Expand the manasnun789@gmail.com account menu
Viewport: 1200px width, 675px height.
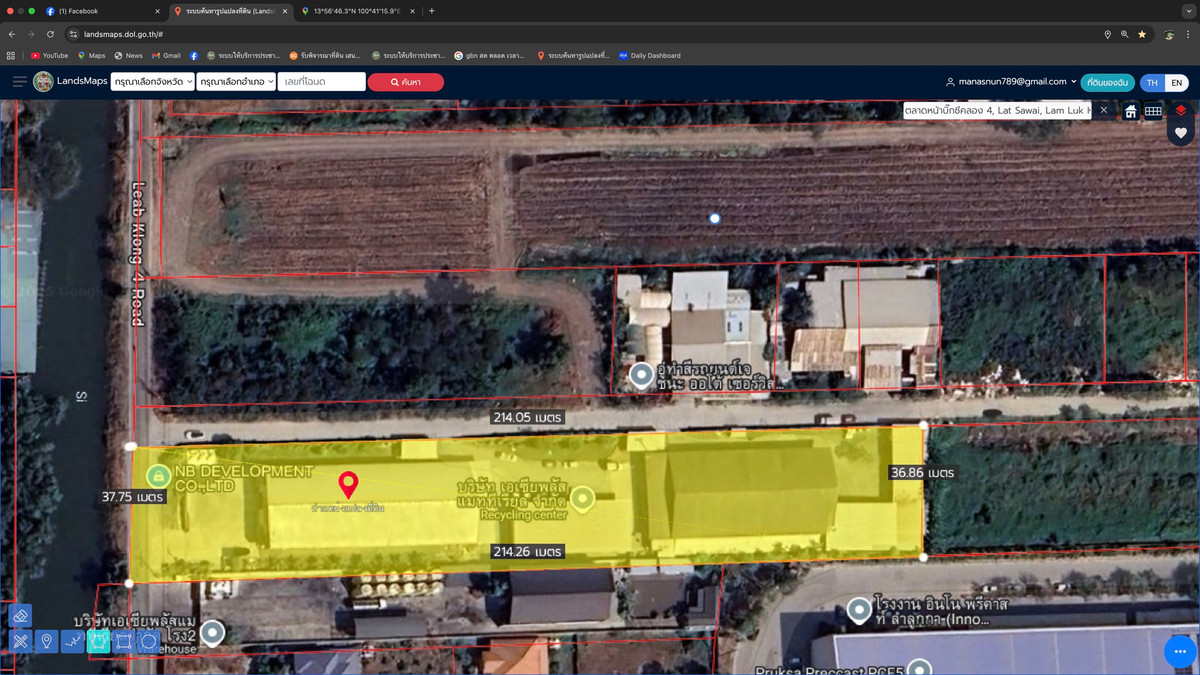click(x=1011, y=82)
